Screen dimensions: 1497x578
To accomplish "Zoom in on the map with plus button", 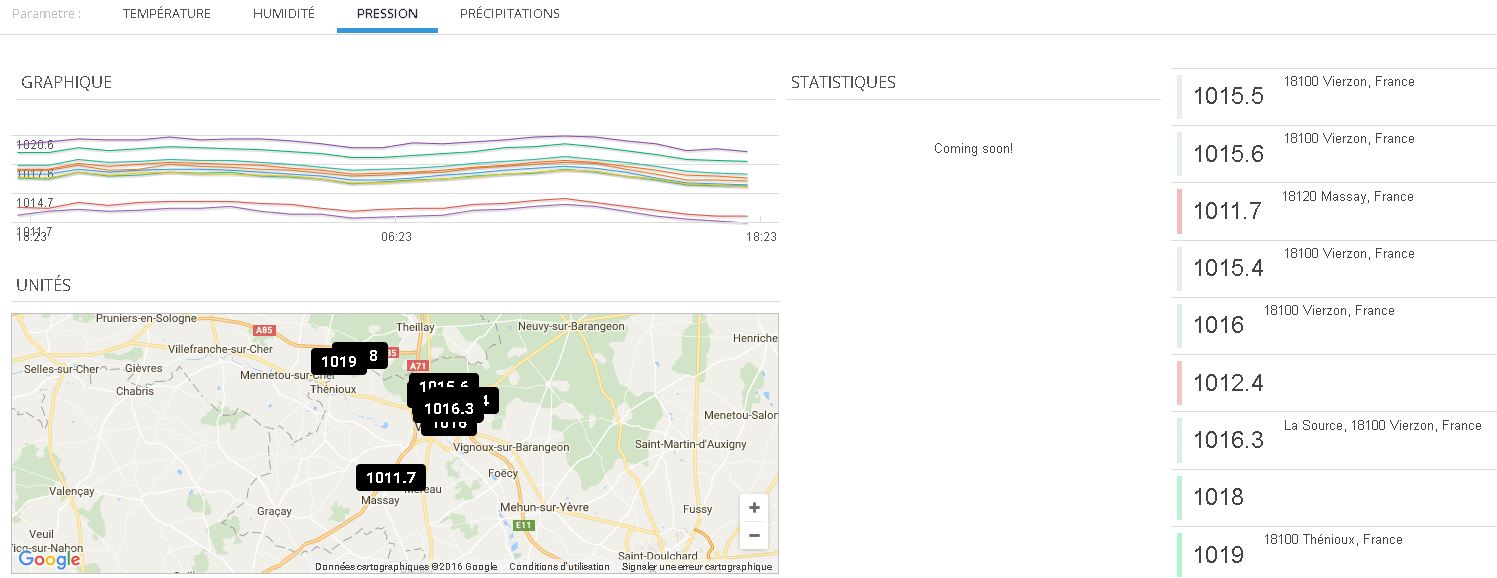I will coord(754,508).
